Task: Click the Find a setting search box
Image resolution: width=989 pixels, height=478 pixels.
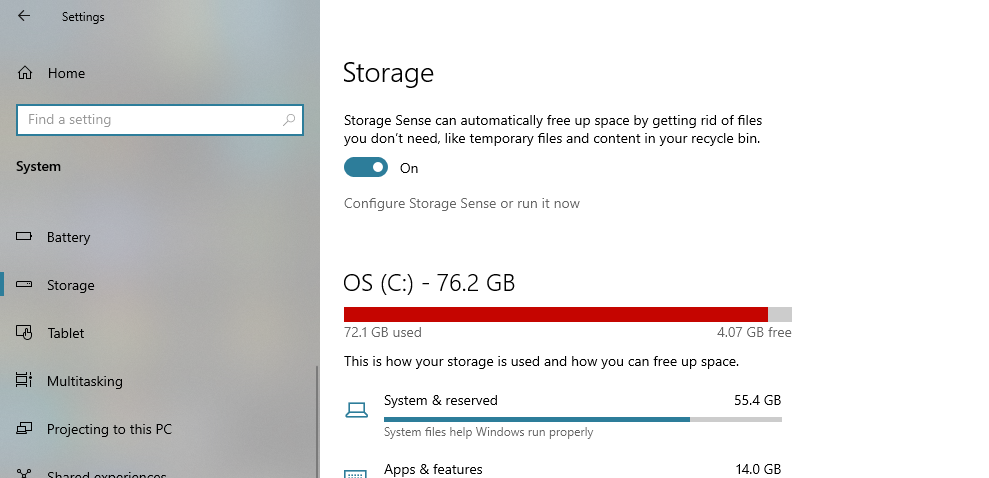Action: click(x=160, y=120)
